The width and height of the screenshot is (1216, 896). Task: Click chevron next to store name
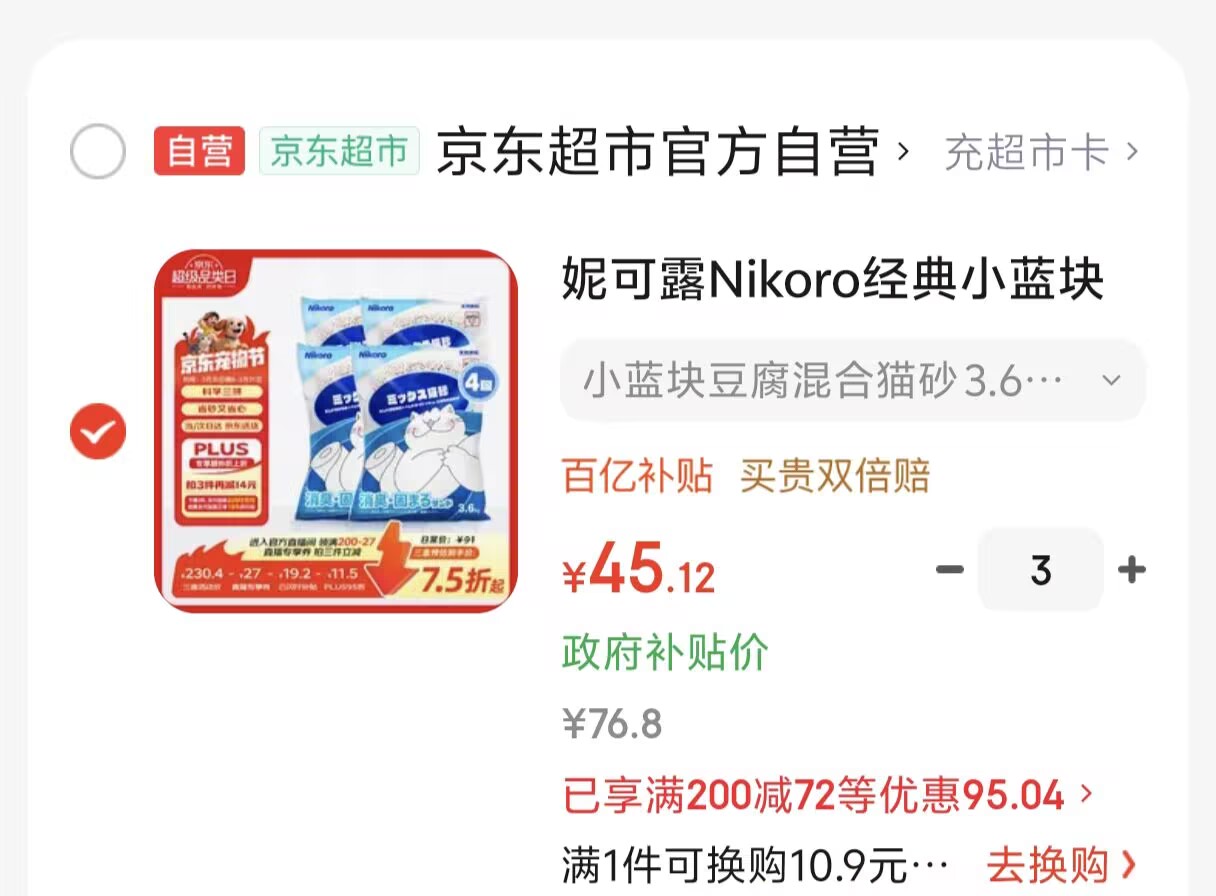(903, 152)
